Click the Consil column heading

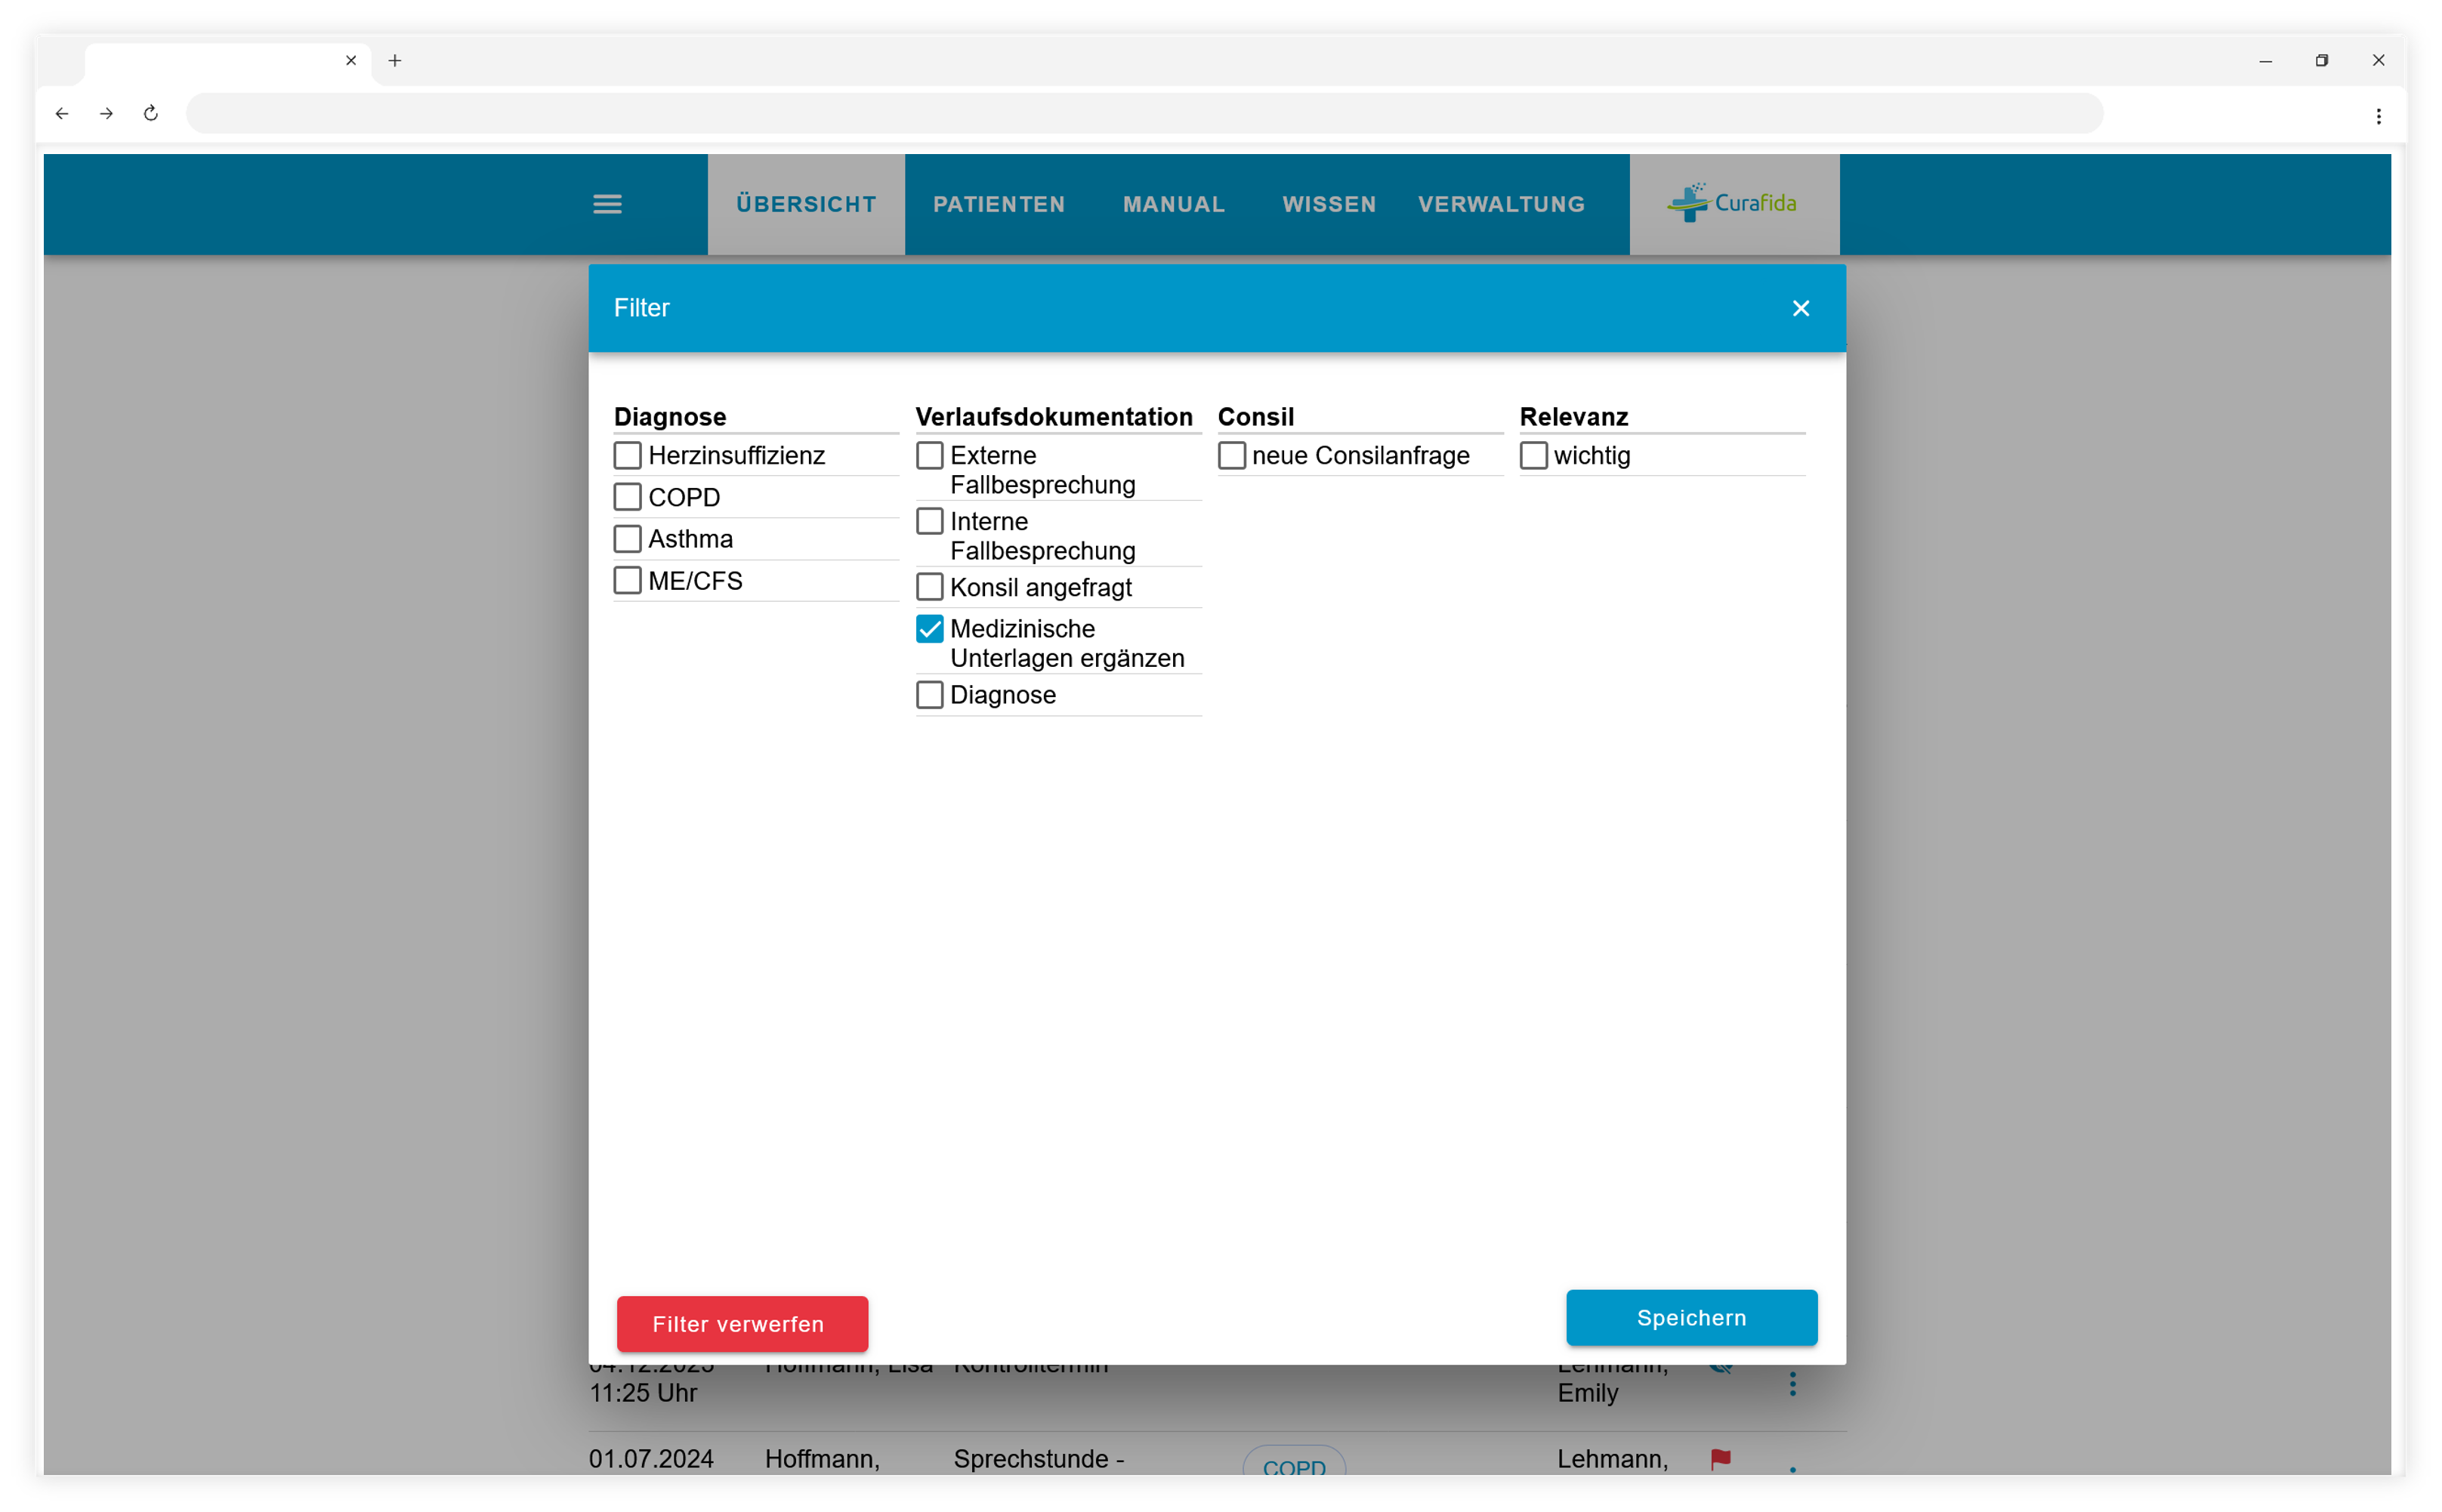(x=1255, y=417)
